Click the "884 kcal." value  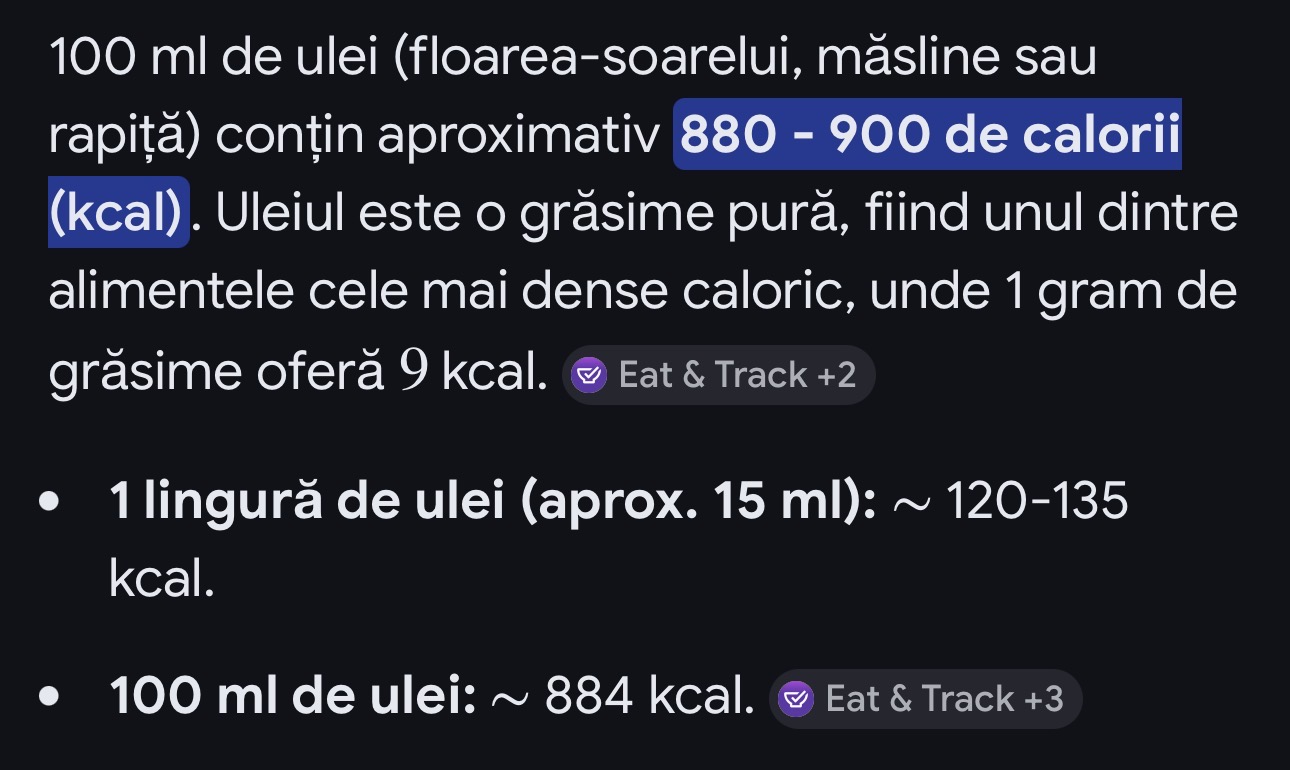point(650,698)
